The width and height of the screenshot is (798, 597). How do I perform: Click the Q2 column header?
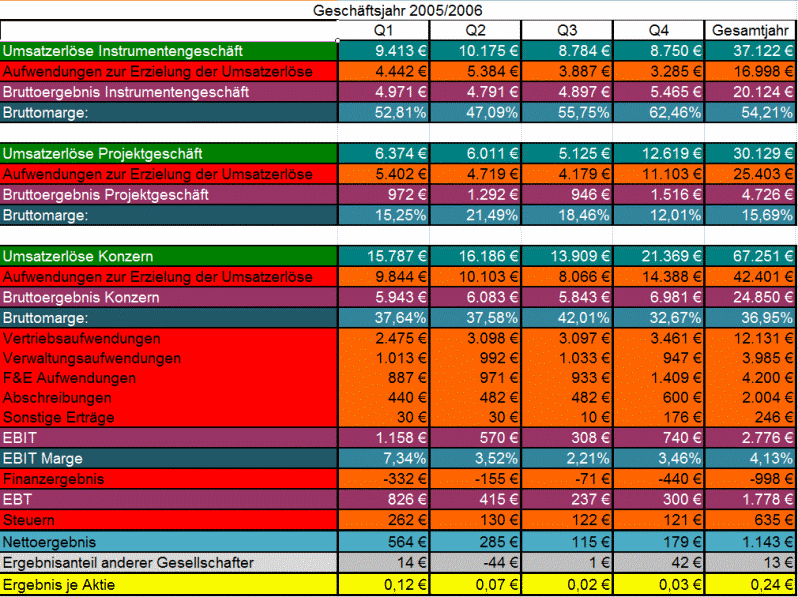click(x=475, y=31)
